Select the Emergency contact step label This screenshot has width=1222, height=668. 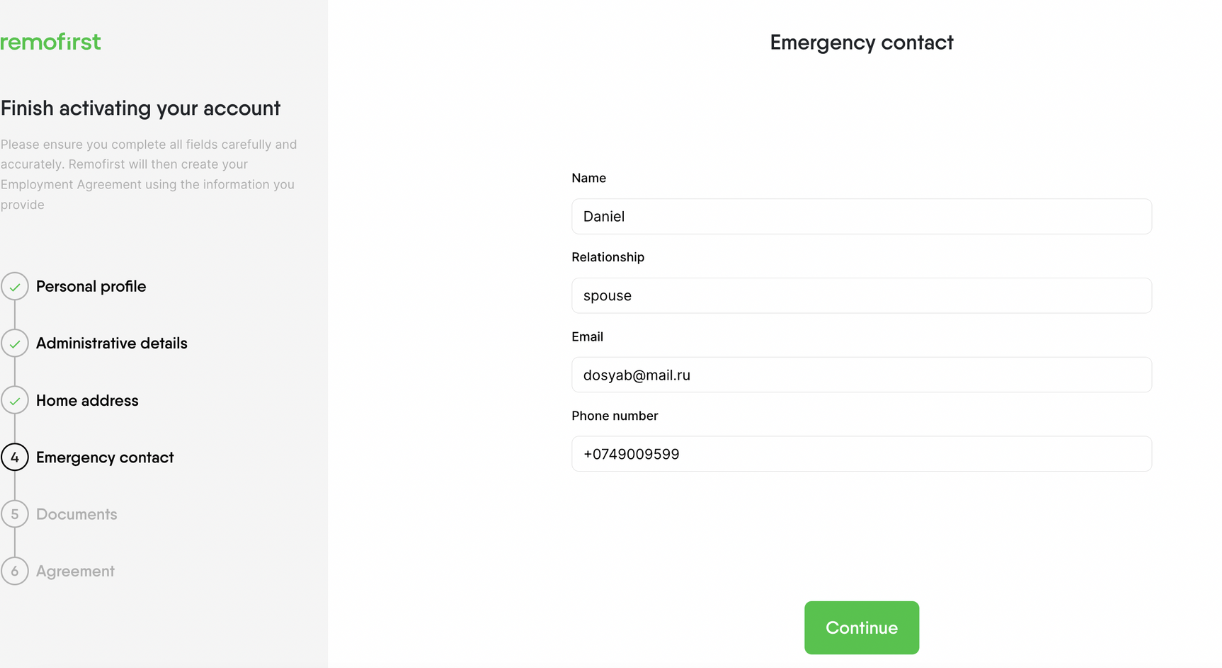(105, 458)
